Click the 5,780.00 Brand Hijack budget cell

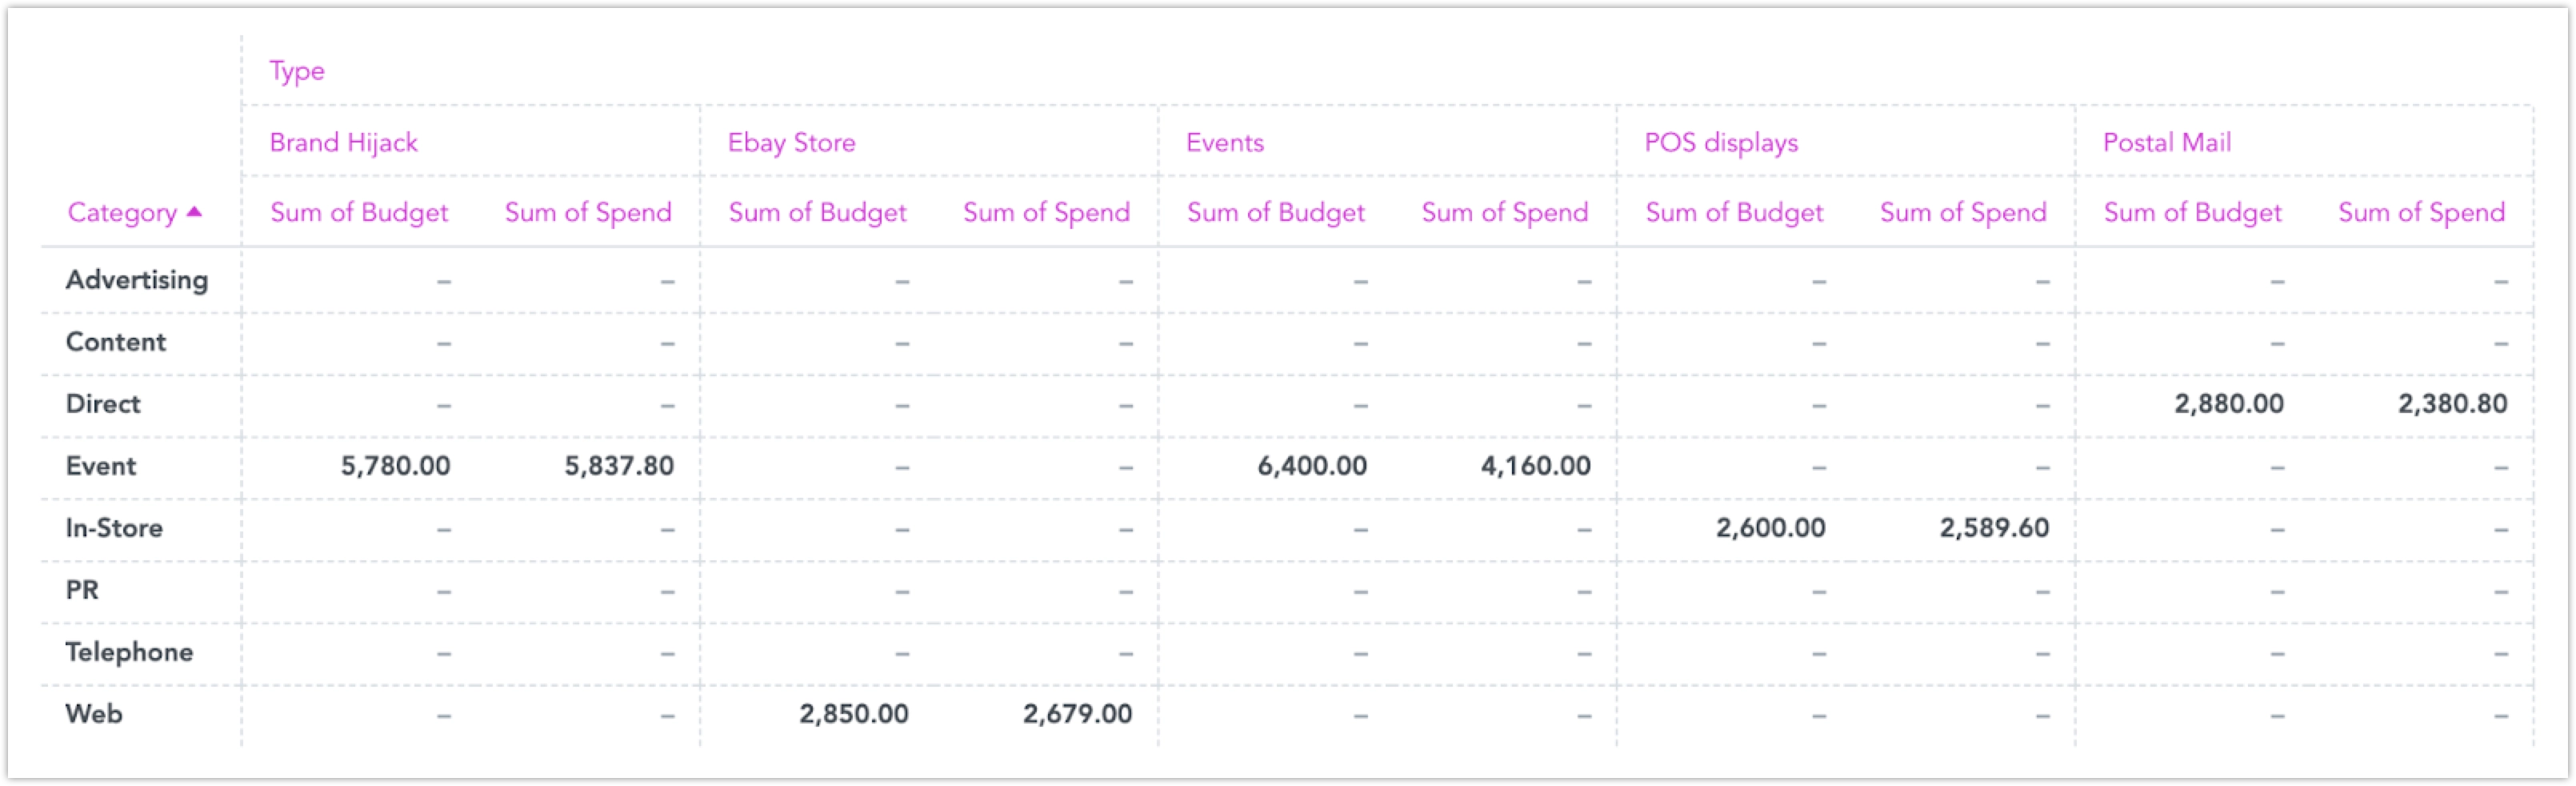[395, 466]
